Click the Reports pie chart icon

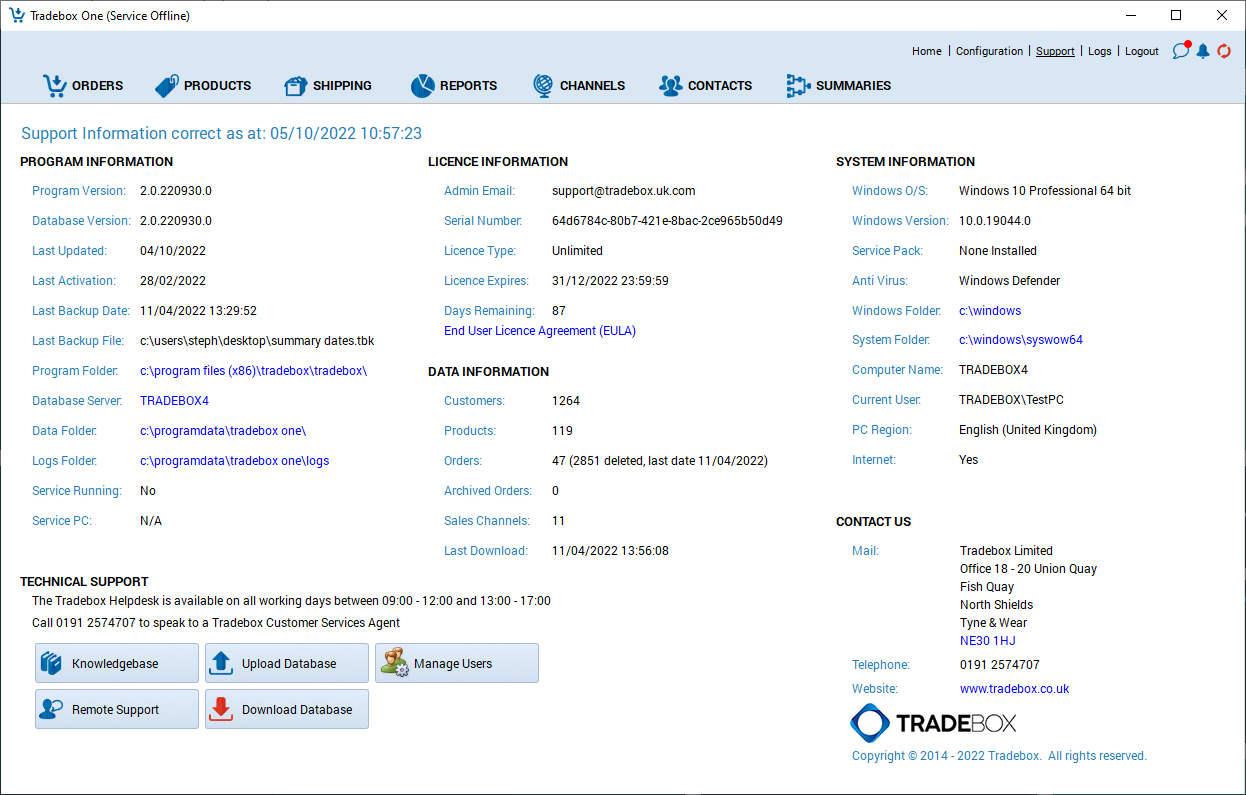click(x=422, y=86)
